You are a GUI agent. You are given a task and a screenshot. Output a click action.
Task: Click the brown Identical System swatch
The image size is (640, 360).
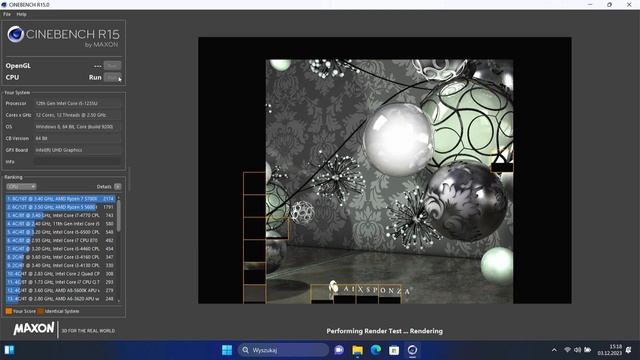point(40,311)
